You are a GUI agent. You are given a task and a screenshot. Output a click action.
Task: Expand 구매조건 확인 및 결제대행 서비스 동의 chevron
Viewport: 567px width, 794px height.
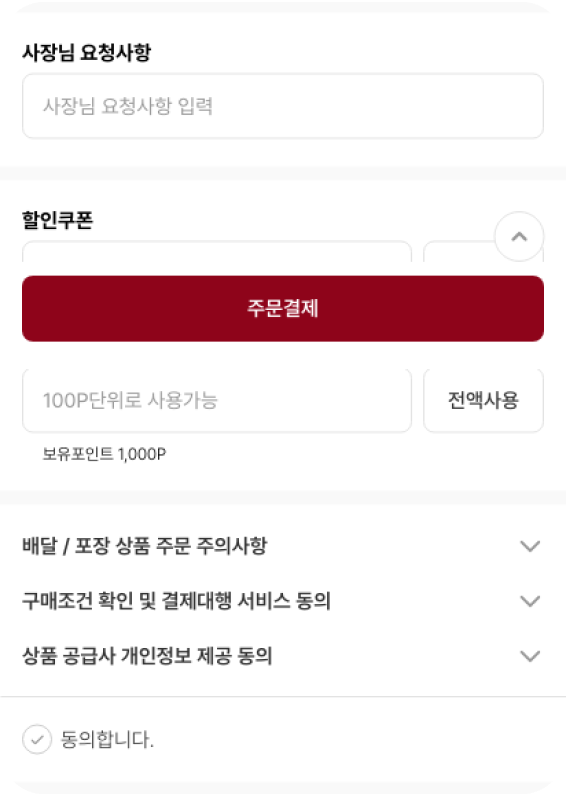coord(530,601)
